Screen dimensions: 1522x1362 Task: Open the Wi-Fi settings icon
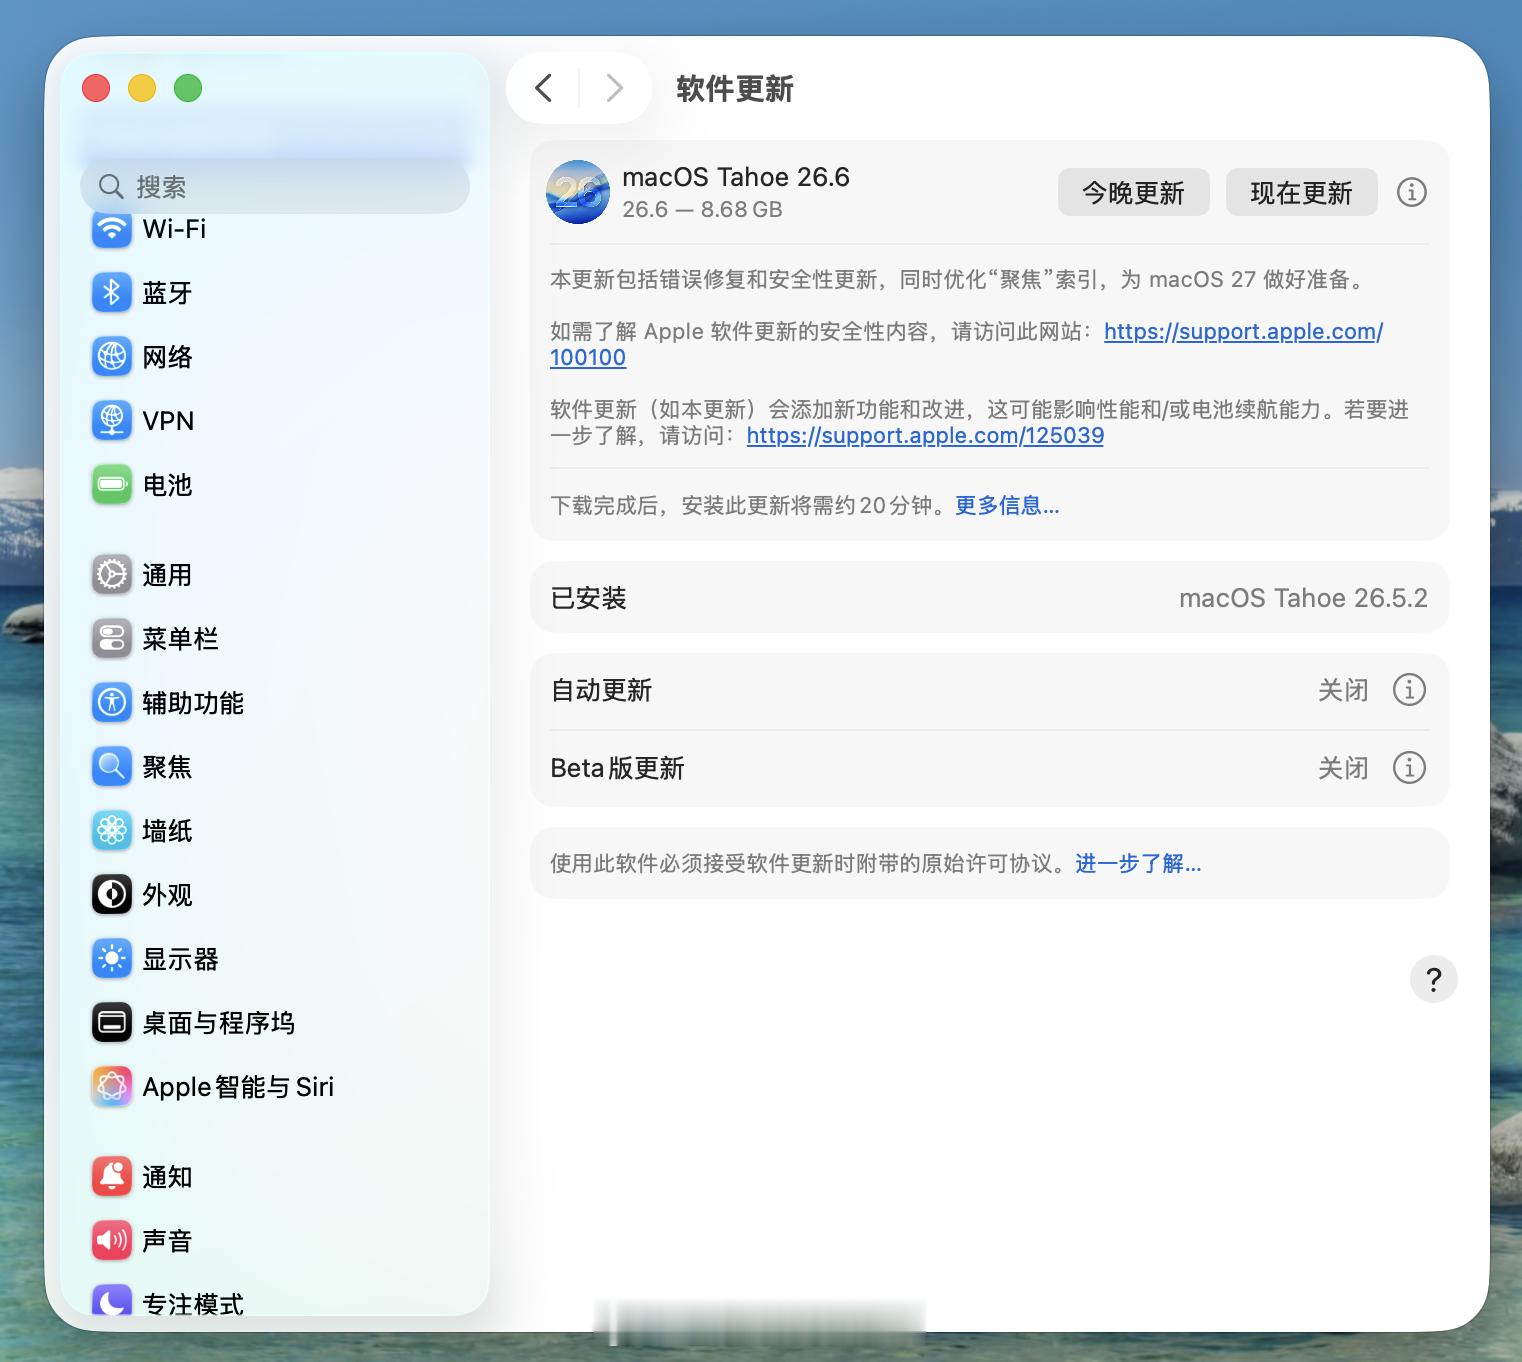pyautogui.click(x=112, y=229)
